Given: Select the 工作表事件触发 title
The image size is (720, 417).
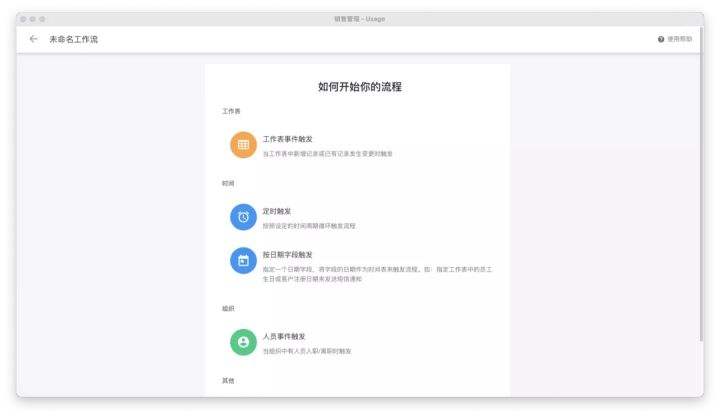Looking at the screenshot, I should click(x=287, y=139).
